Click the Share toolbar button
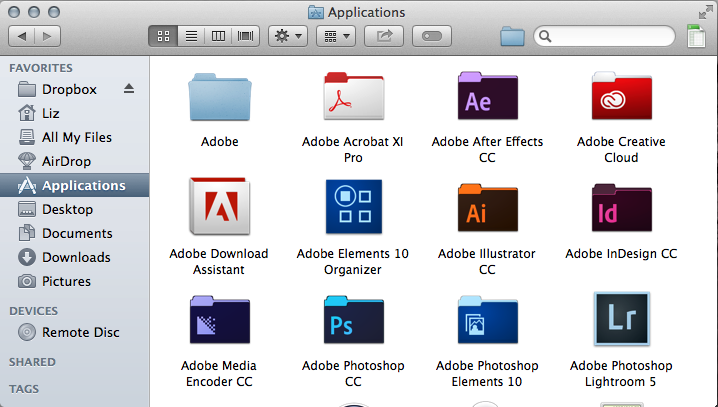718x407 pixels. point(384,36)
